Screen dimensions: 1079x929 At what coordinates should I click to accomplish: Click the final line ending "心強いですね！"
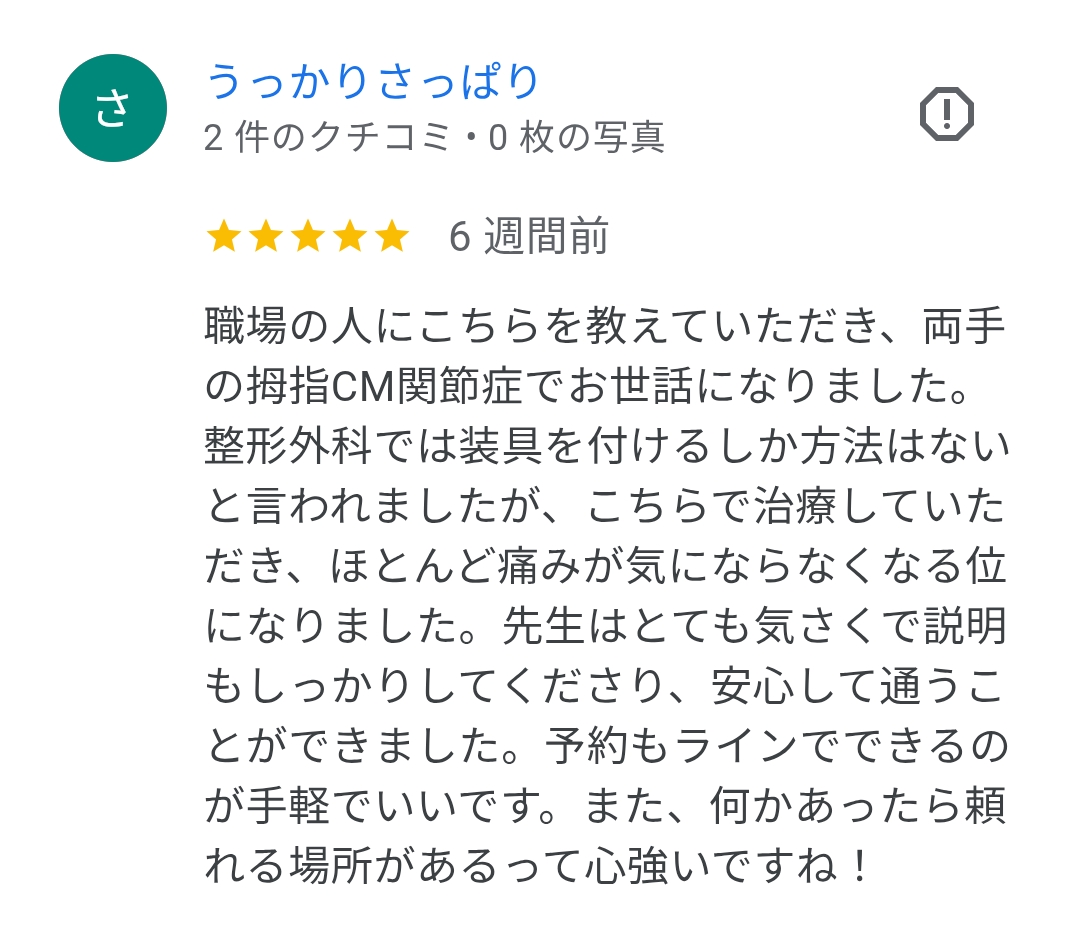538,865
